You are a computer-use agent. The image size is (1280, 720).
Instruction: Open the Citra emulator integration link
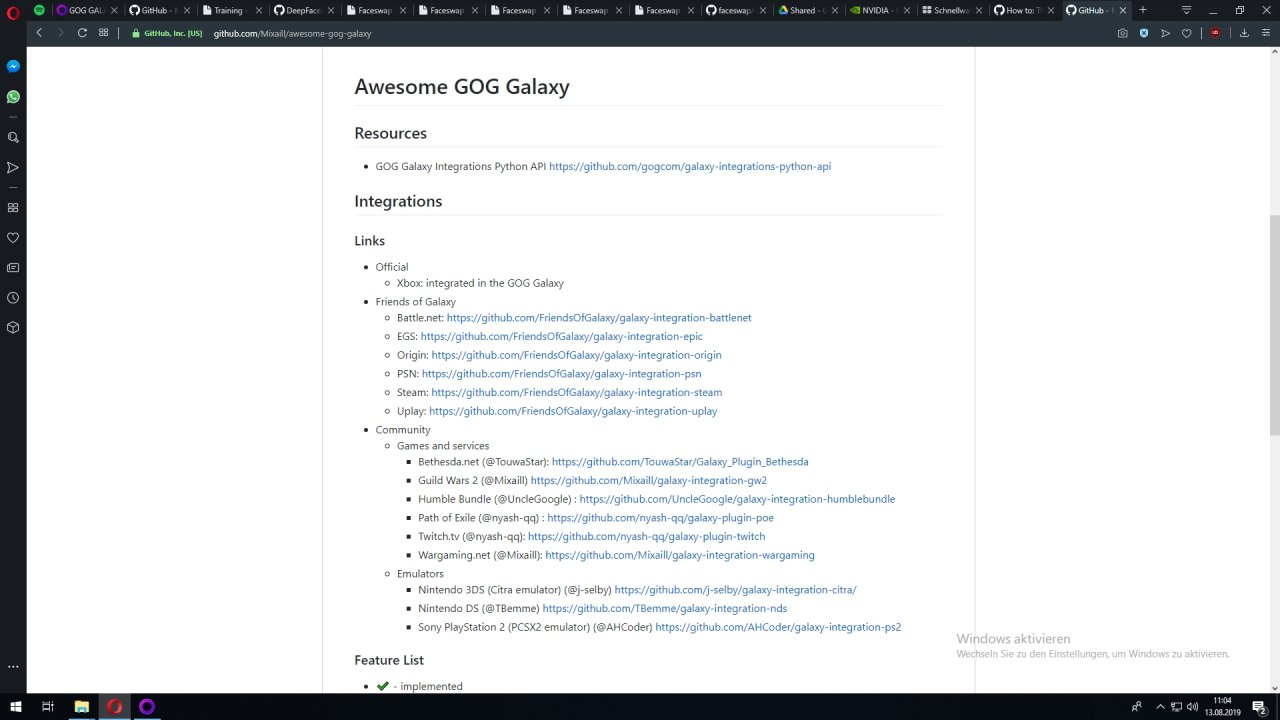(735, 590)
